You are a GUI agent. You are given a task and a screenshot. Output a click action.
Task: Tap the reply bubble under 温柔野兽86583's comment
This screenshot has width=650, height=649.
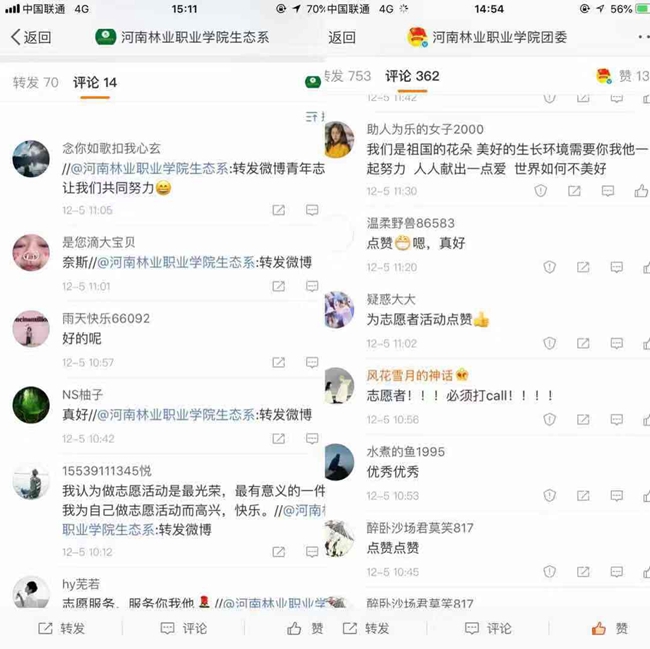coord(616,267)
